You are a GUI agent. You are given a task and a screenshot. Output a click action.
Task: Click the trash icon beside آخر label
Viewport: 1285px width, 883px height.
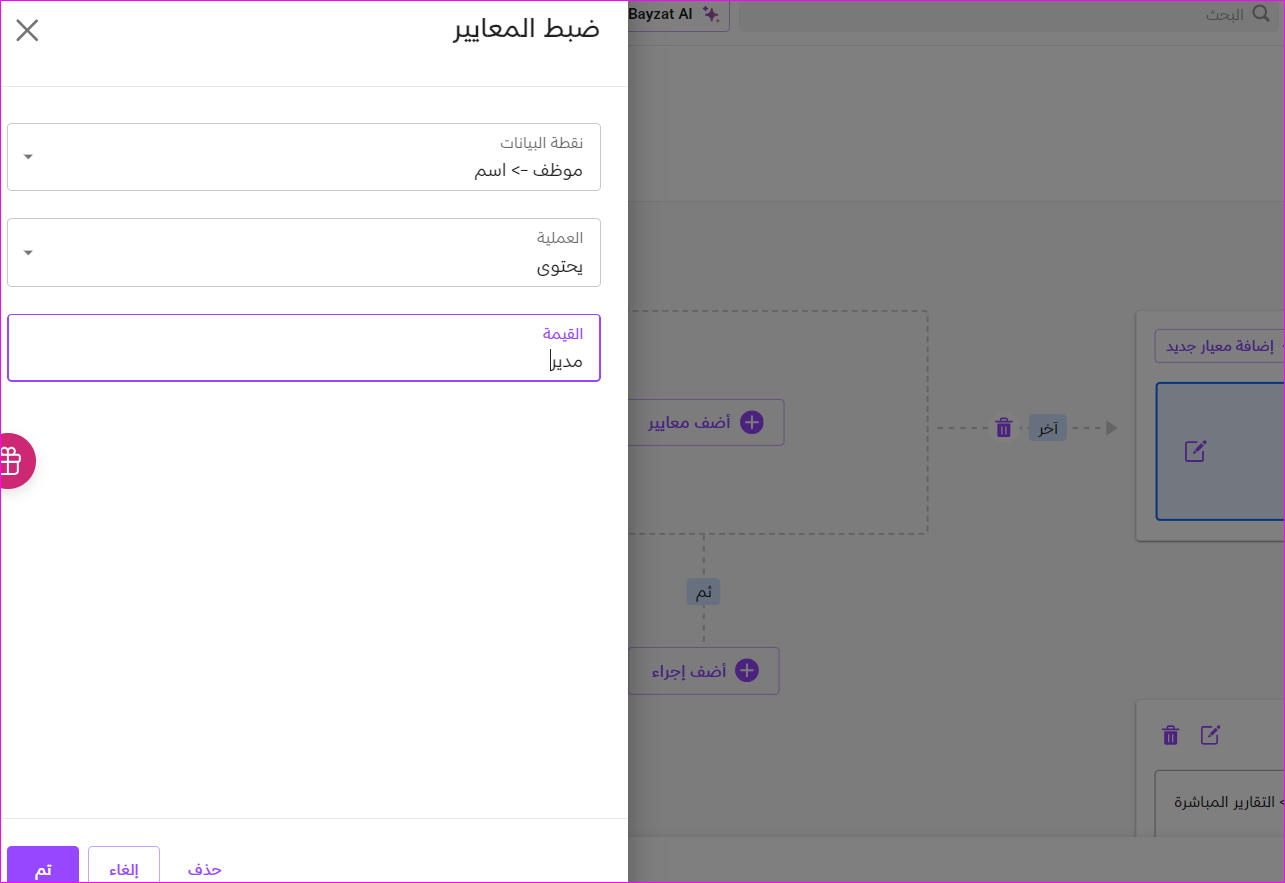coord(1004,428)
